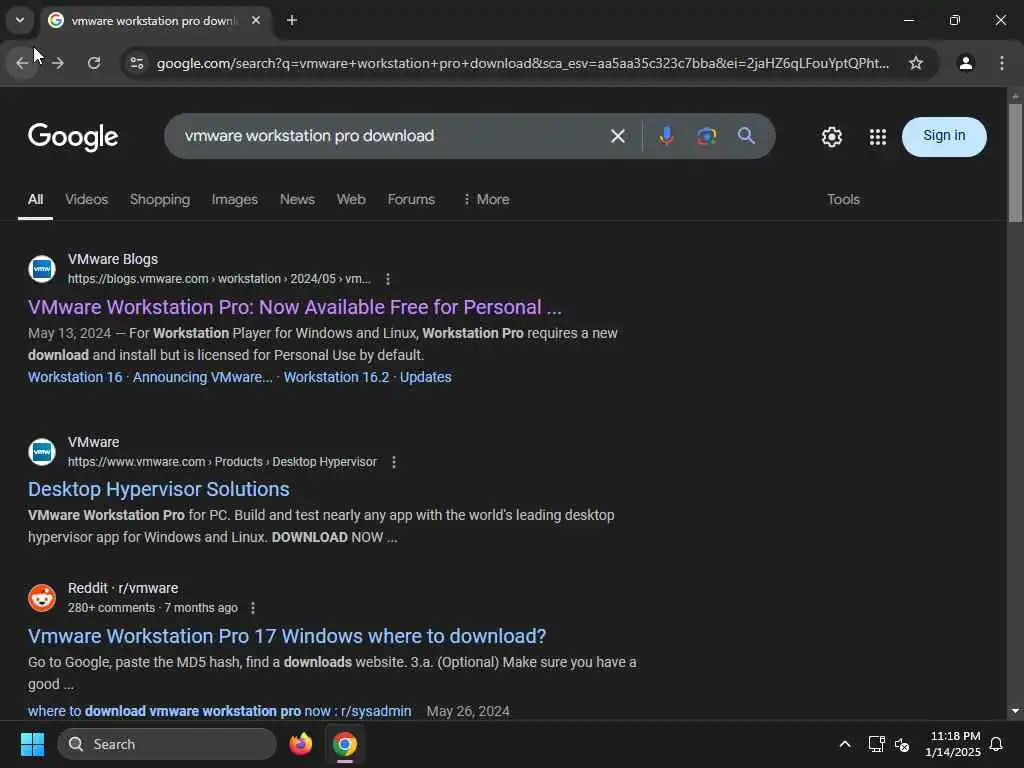The height and width of the screenshot is (768, 1024).
Task: Select the All search tab
Action: point(35,200)
